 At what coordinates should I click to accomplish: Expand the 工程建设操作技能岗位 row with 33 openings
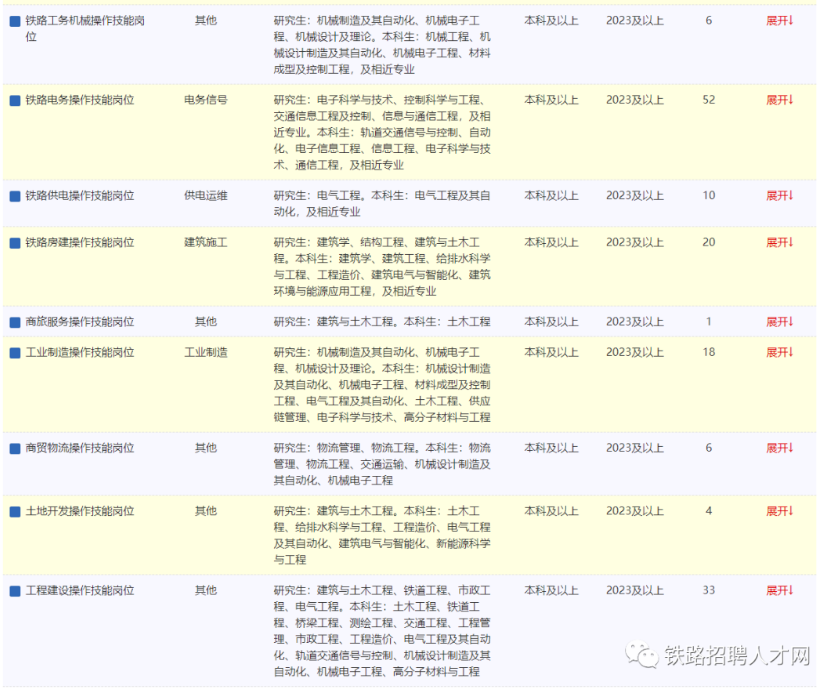779,591
